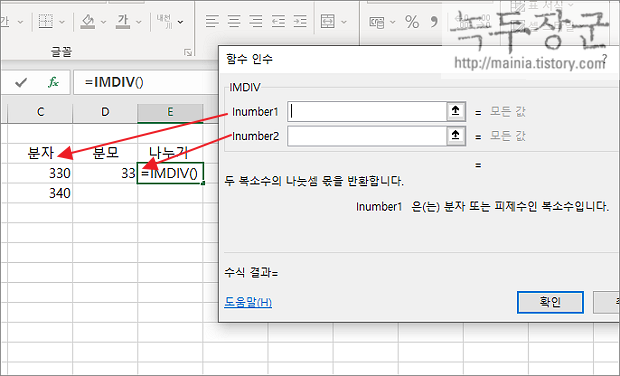Open the borders dropdown arrow
The width and height of the screenshot is (620, 376).
pos(62,22)
